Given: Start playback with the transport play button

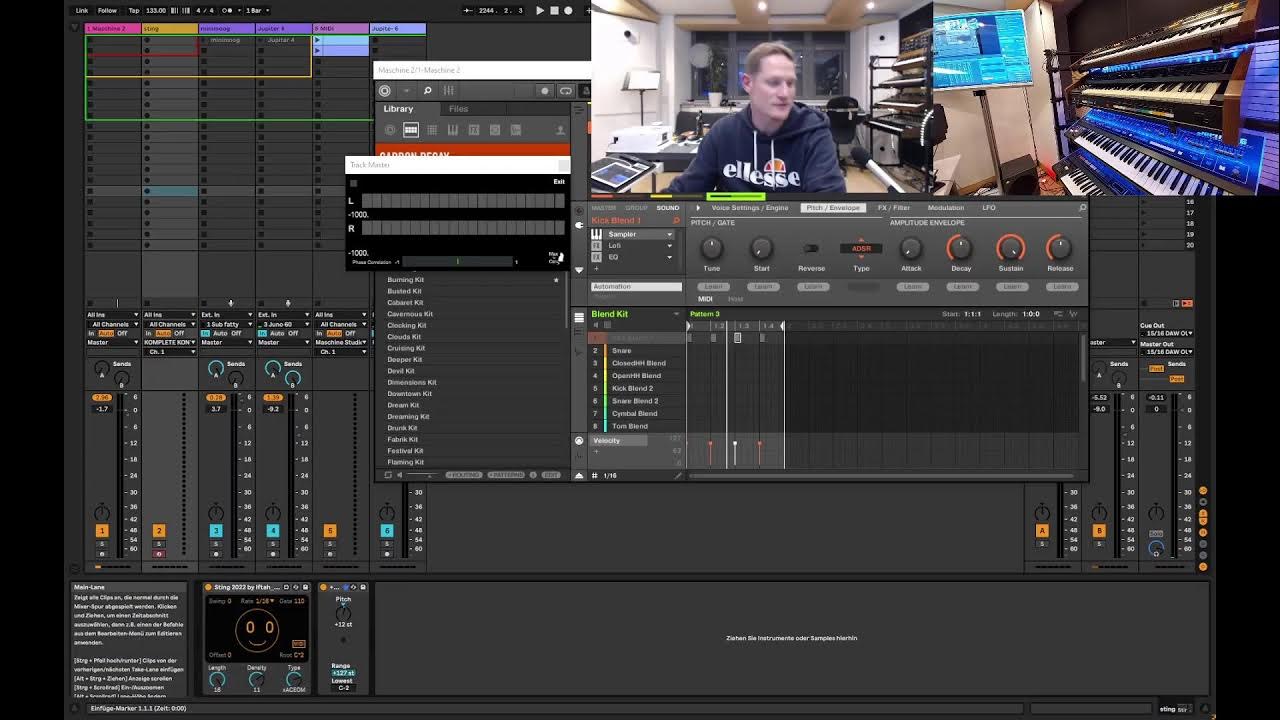Looking at the screenshot, I should [x=540, y=10].
